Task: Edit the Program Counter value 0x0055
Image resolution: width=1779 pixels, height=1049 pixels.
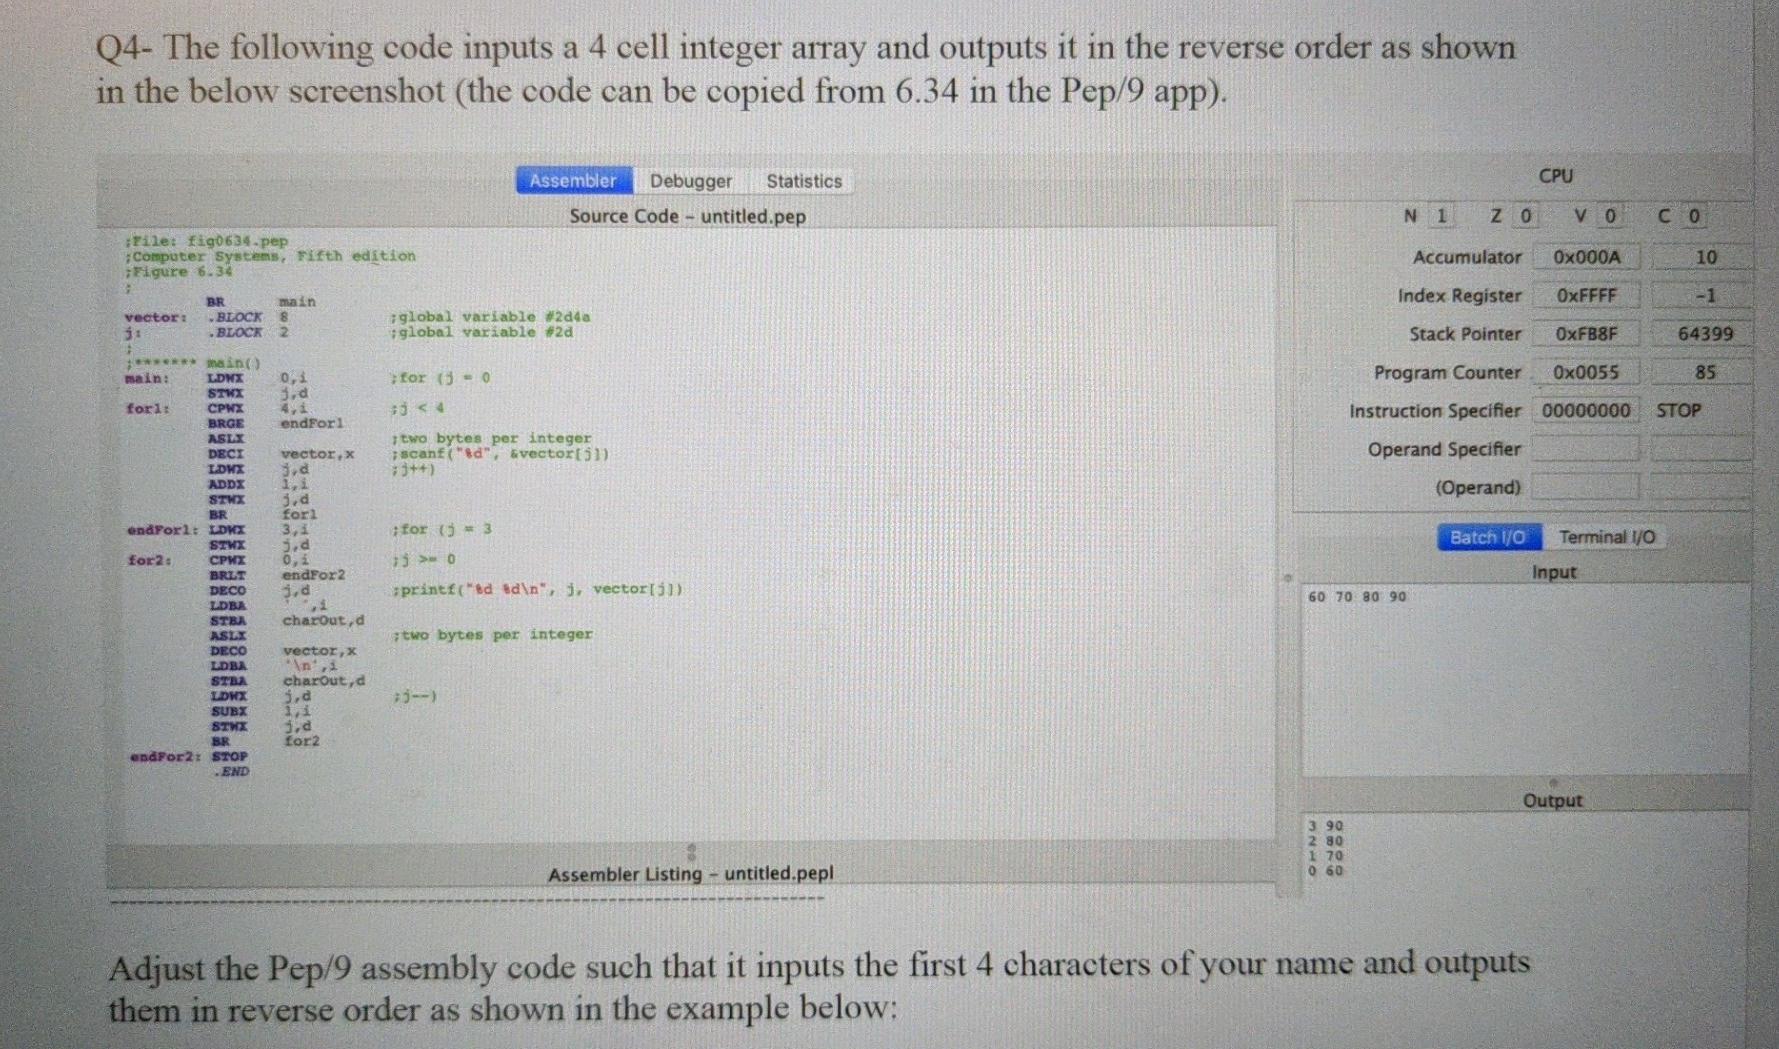Action: pyautogui.click(x=1586, y=372)
